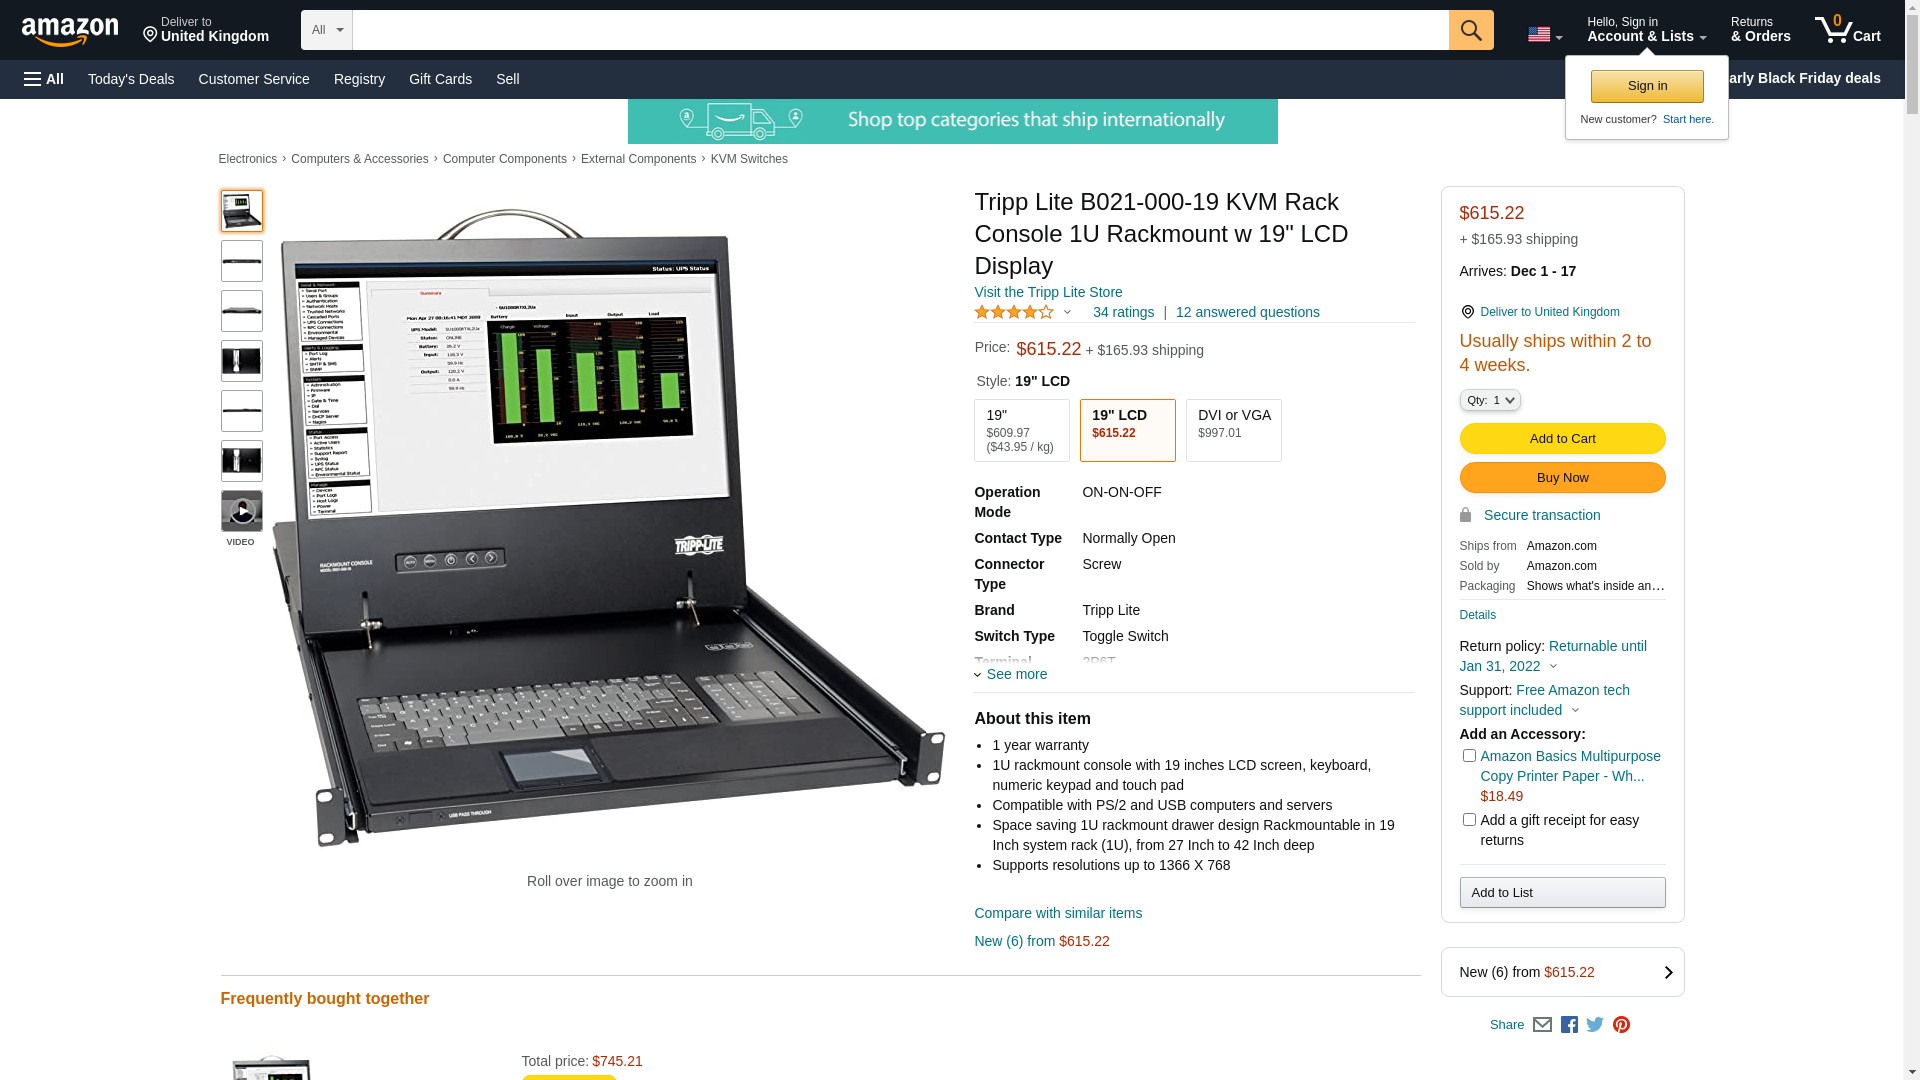Open the 12 answered questions link
This screenshot has width=1920, height=1080.
click(x=1247, y=312)
